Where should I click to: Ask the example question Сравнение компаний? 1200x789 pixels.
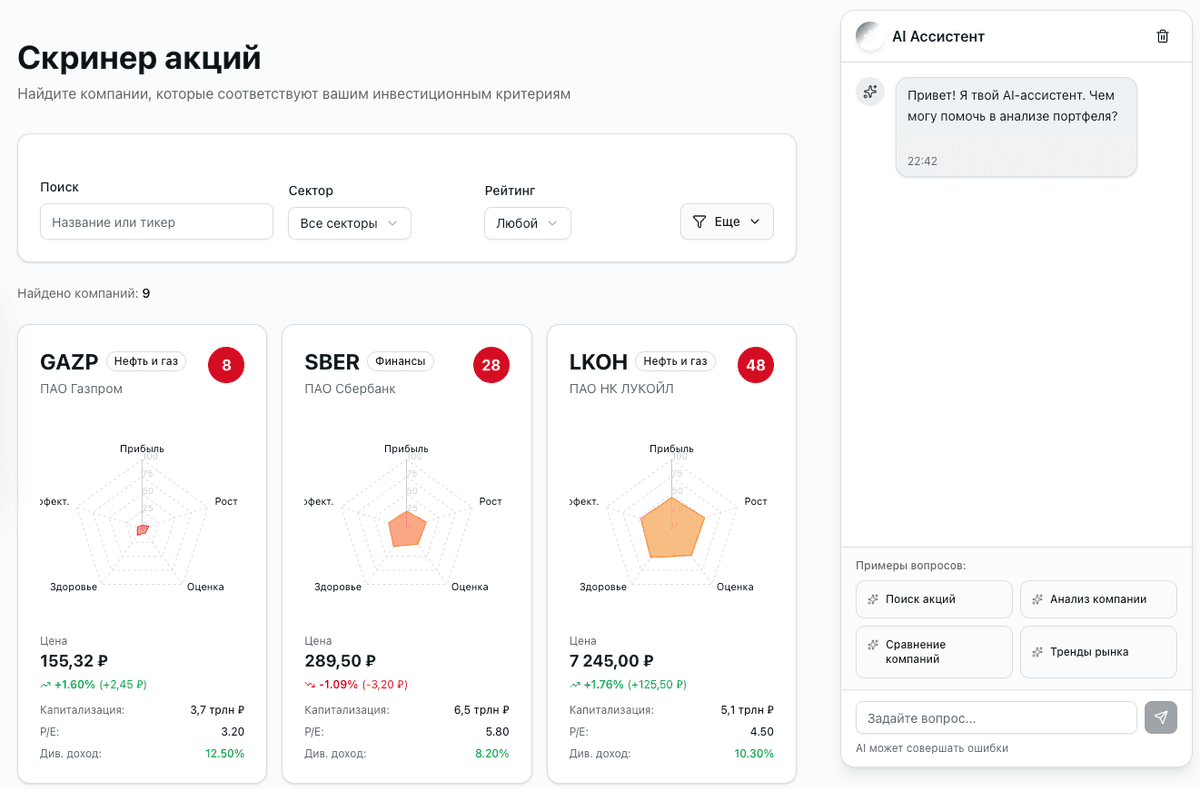(933, 651)
